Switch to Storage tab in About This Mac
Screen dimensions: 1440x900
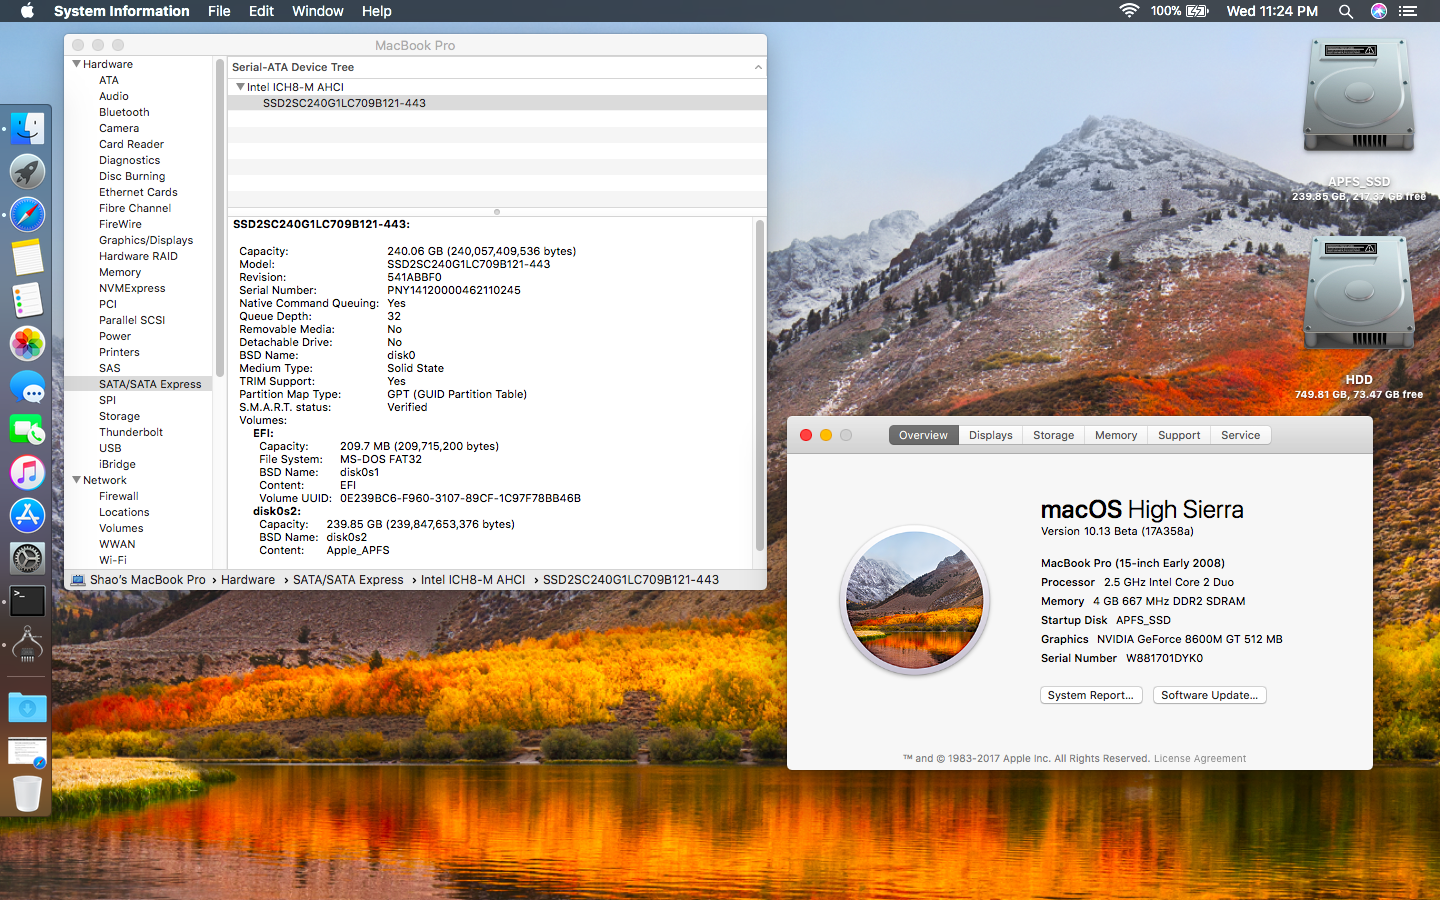click(1053, 435)
